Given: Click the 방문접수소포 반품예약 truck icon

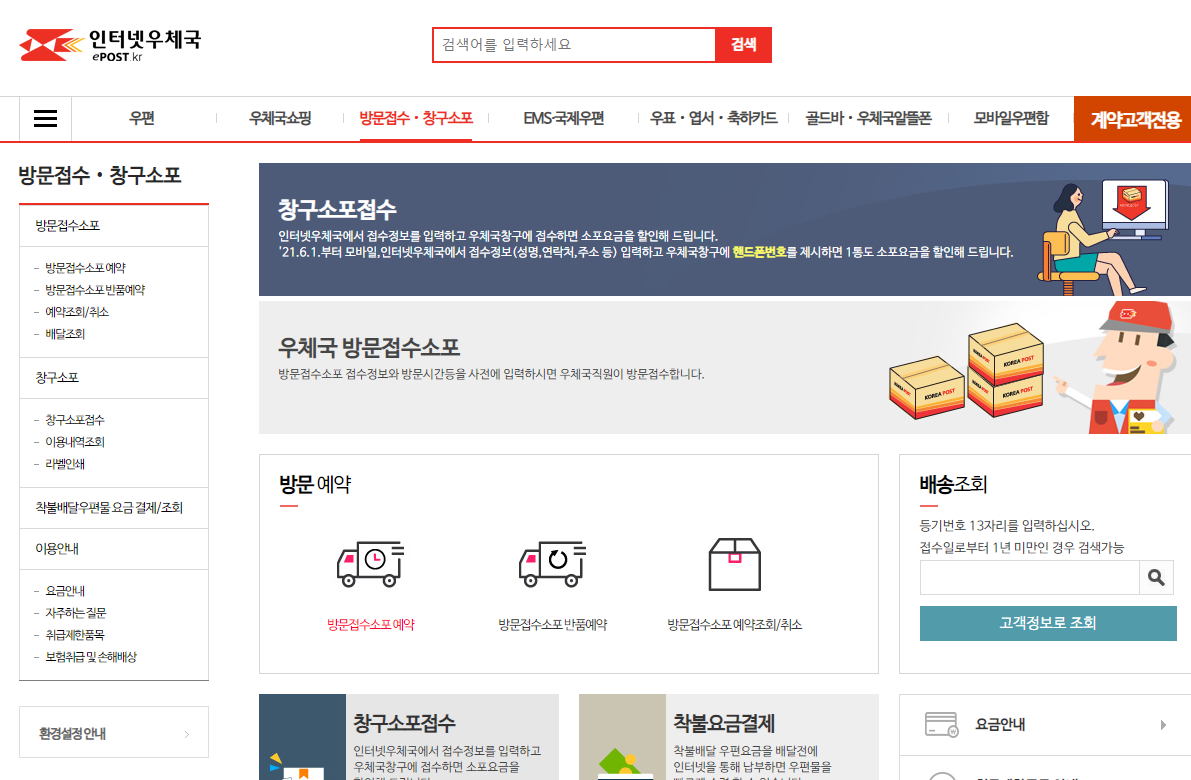Looking at the screenshot, I should [x=552, y=564].
